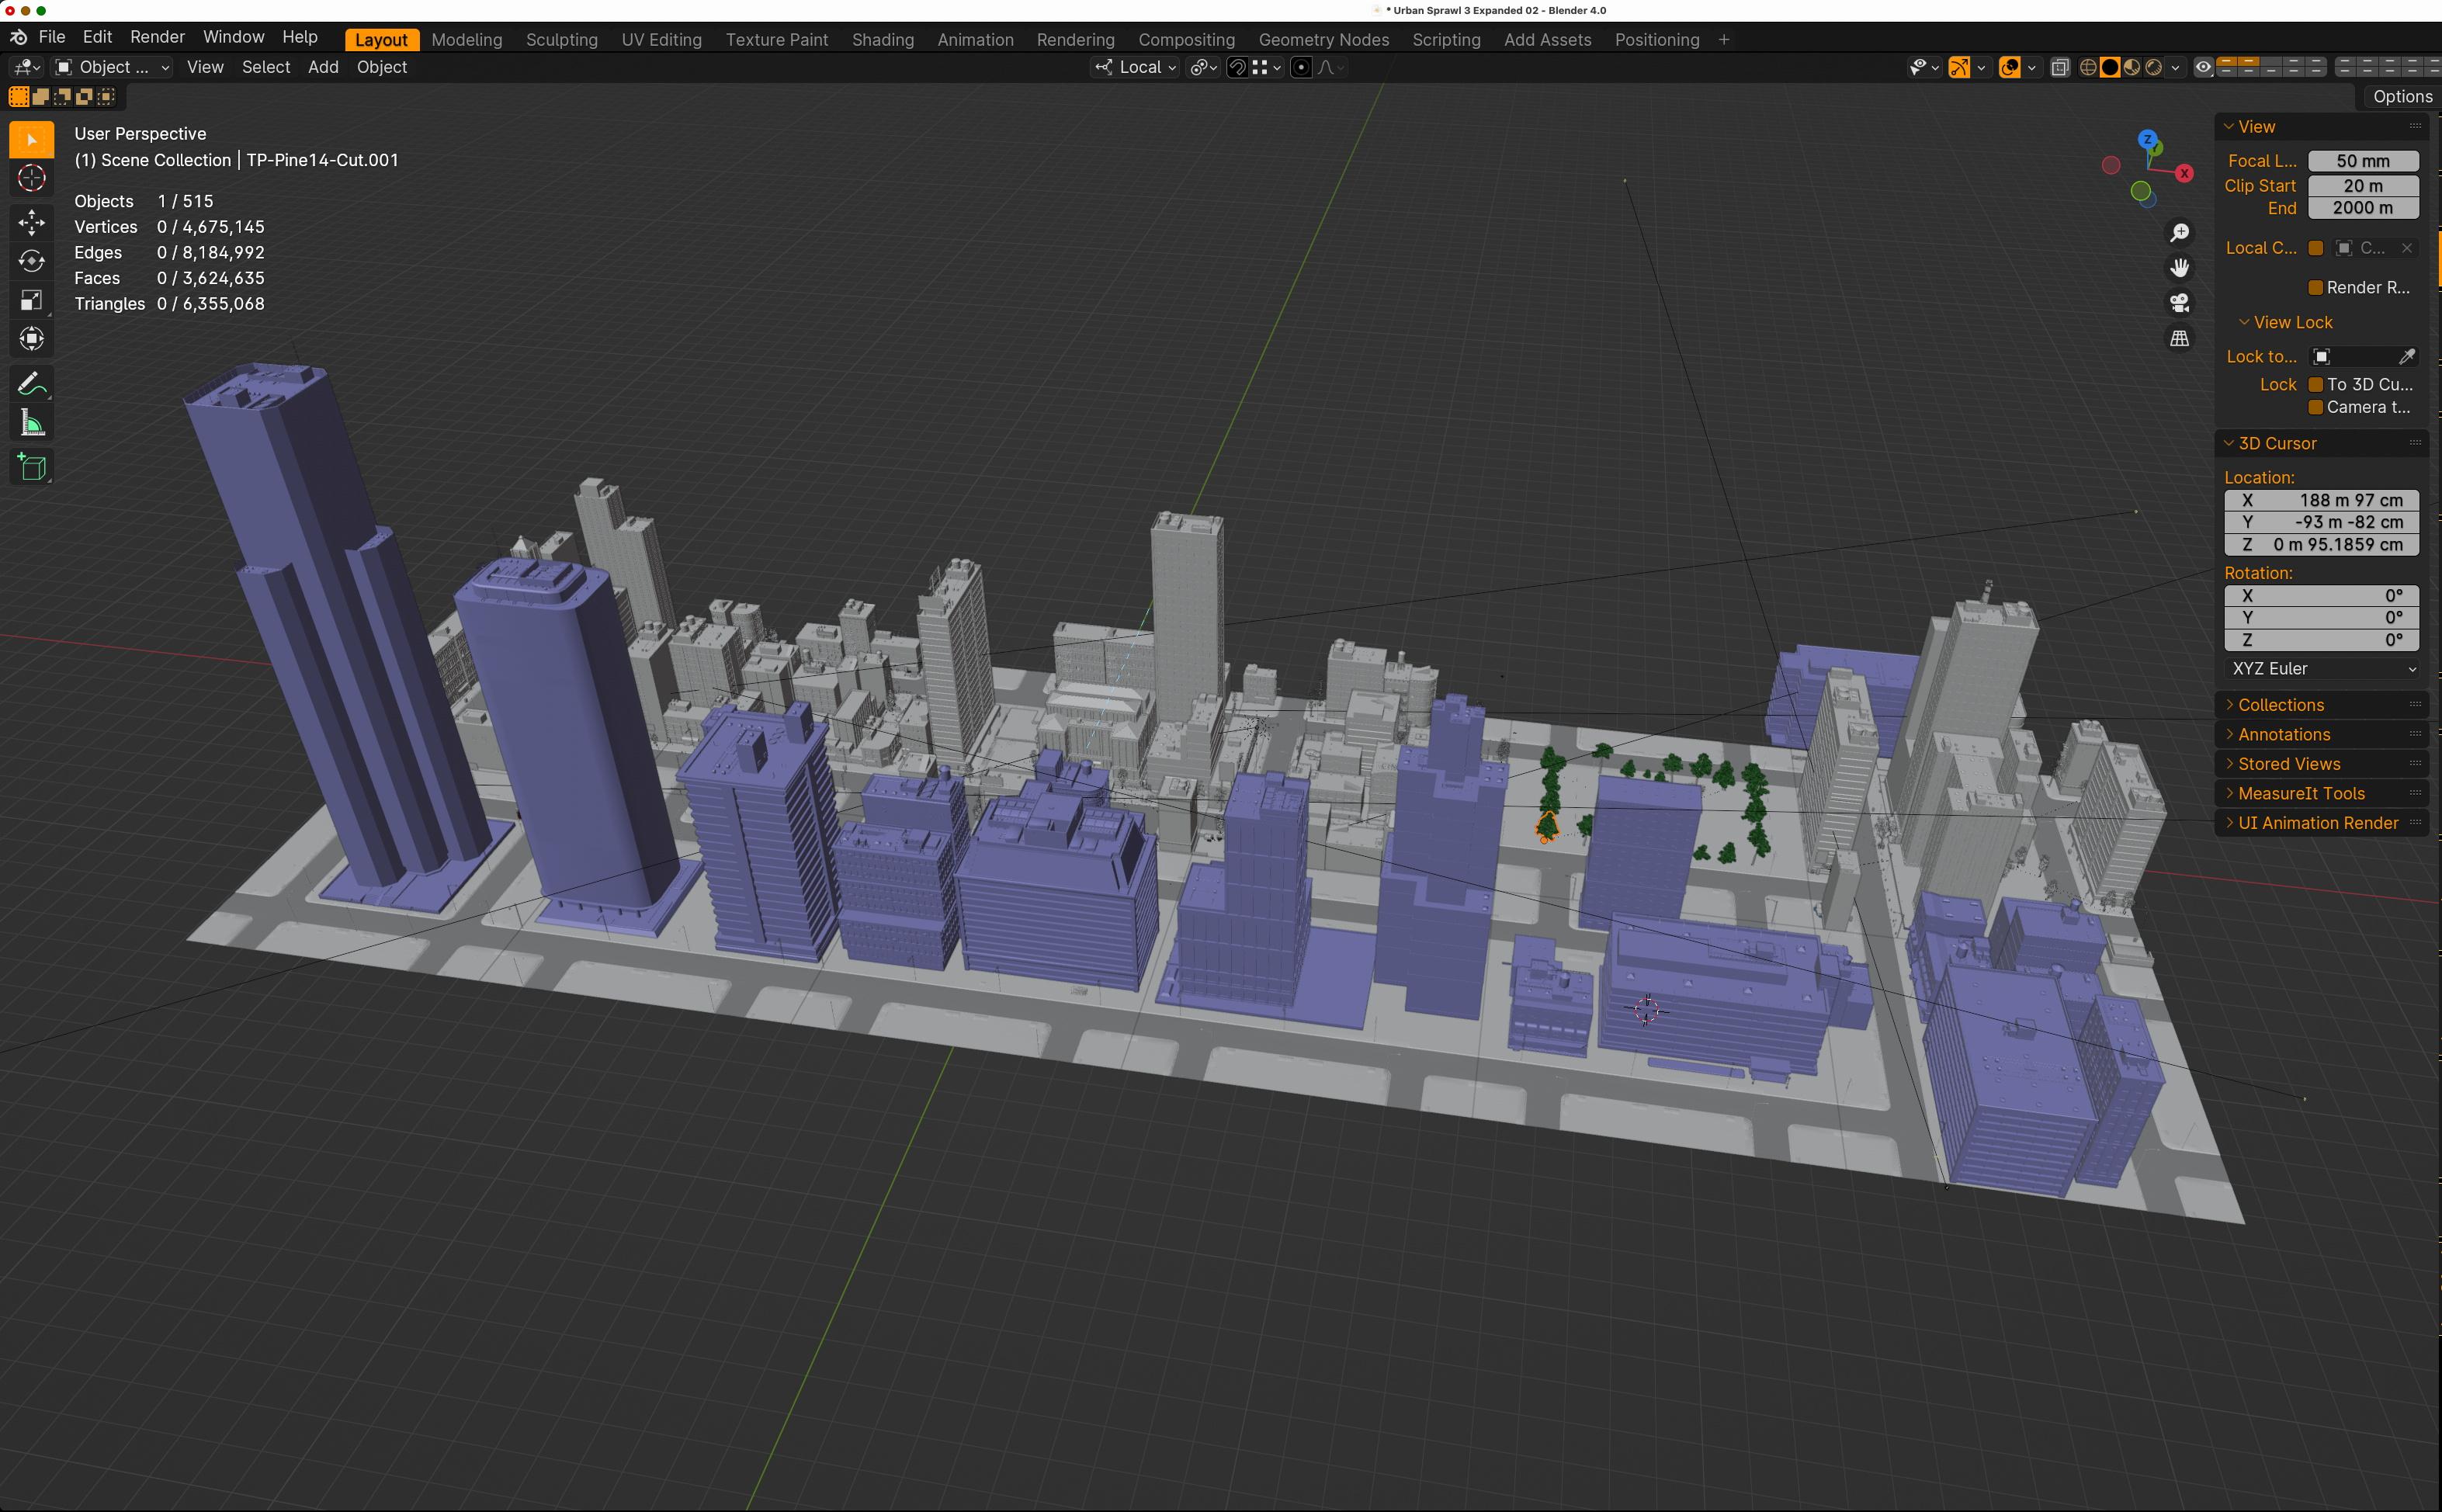
Task: Open the XYZ Euler rotation mode dropdown
Action: point(2321,669)
